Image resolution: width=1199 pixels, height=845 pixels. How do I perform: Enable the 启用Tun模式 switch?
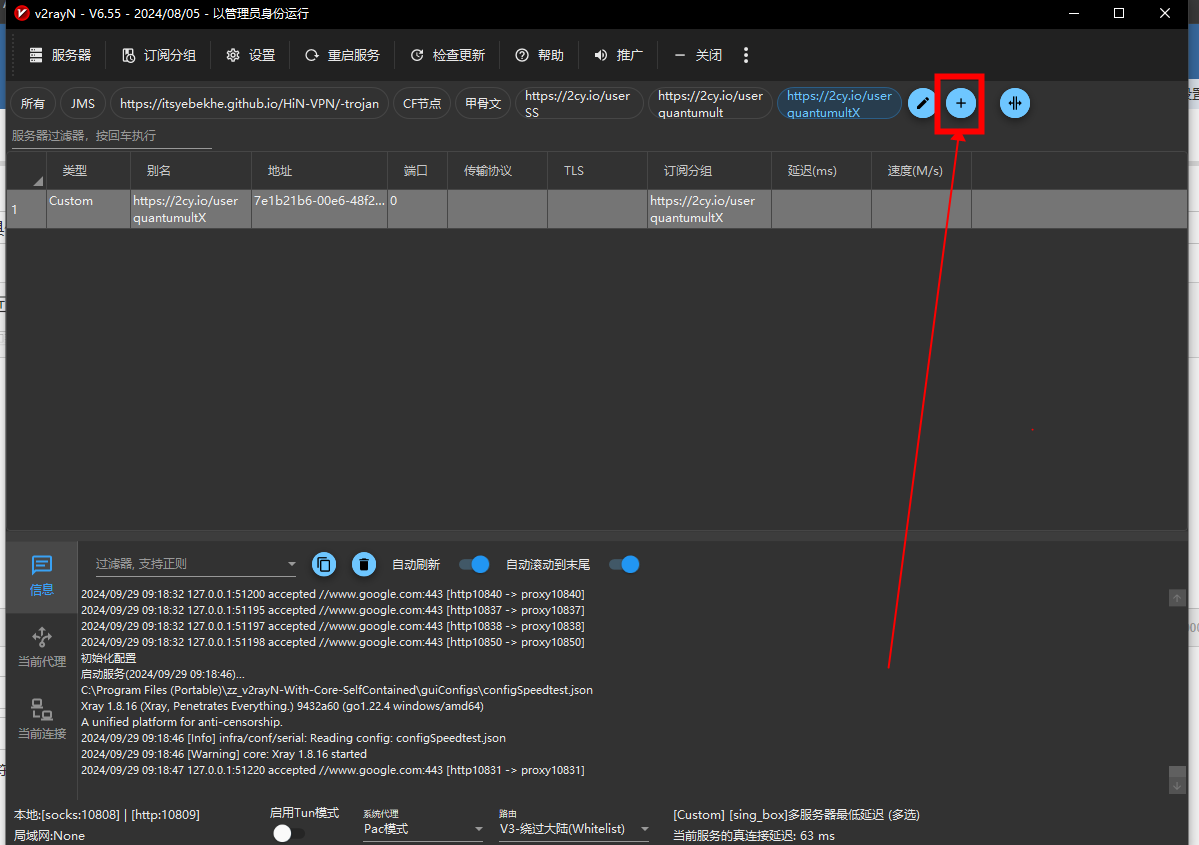[288, 833]
